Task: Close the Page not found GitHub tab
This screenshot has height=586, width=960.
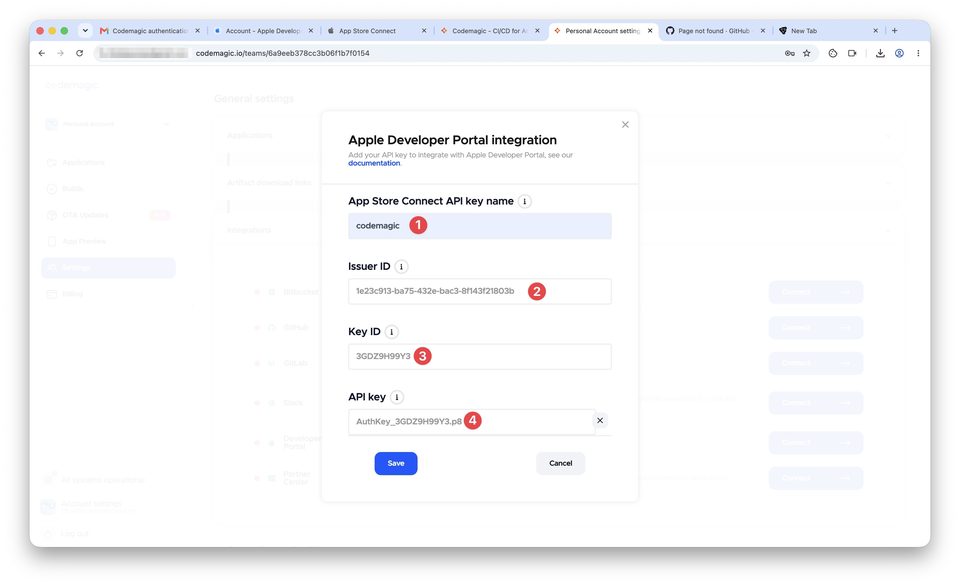Action: point(763,31)
